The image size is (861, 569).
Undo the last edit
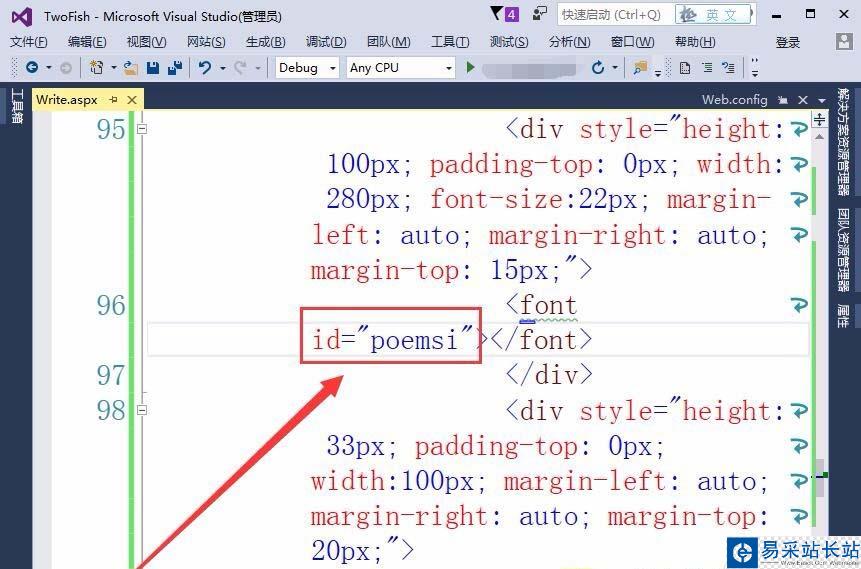205,68
